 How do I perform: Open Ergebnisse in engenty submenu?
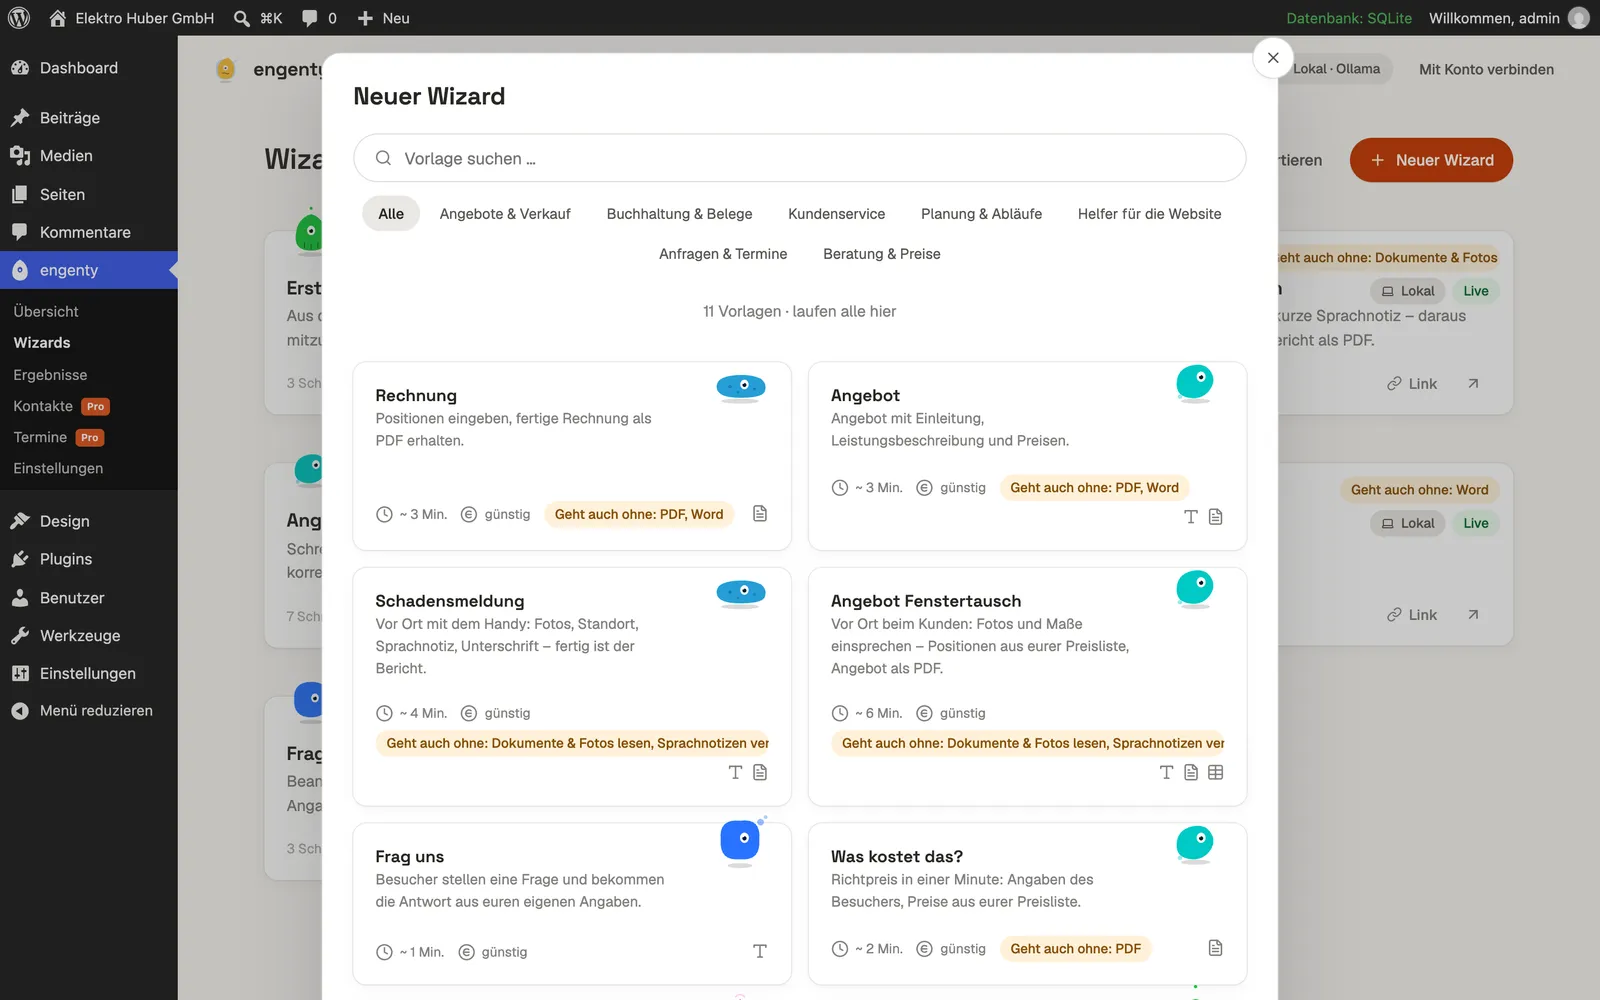(x=50, y=375)
